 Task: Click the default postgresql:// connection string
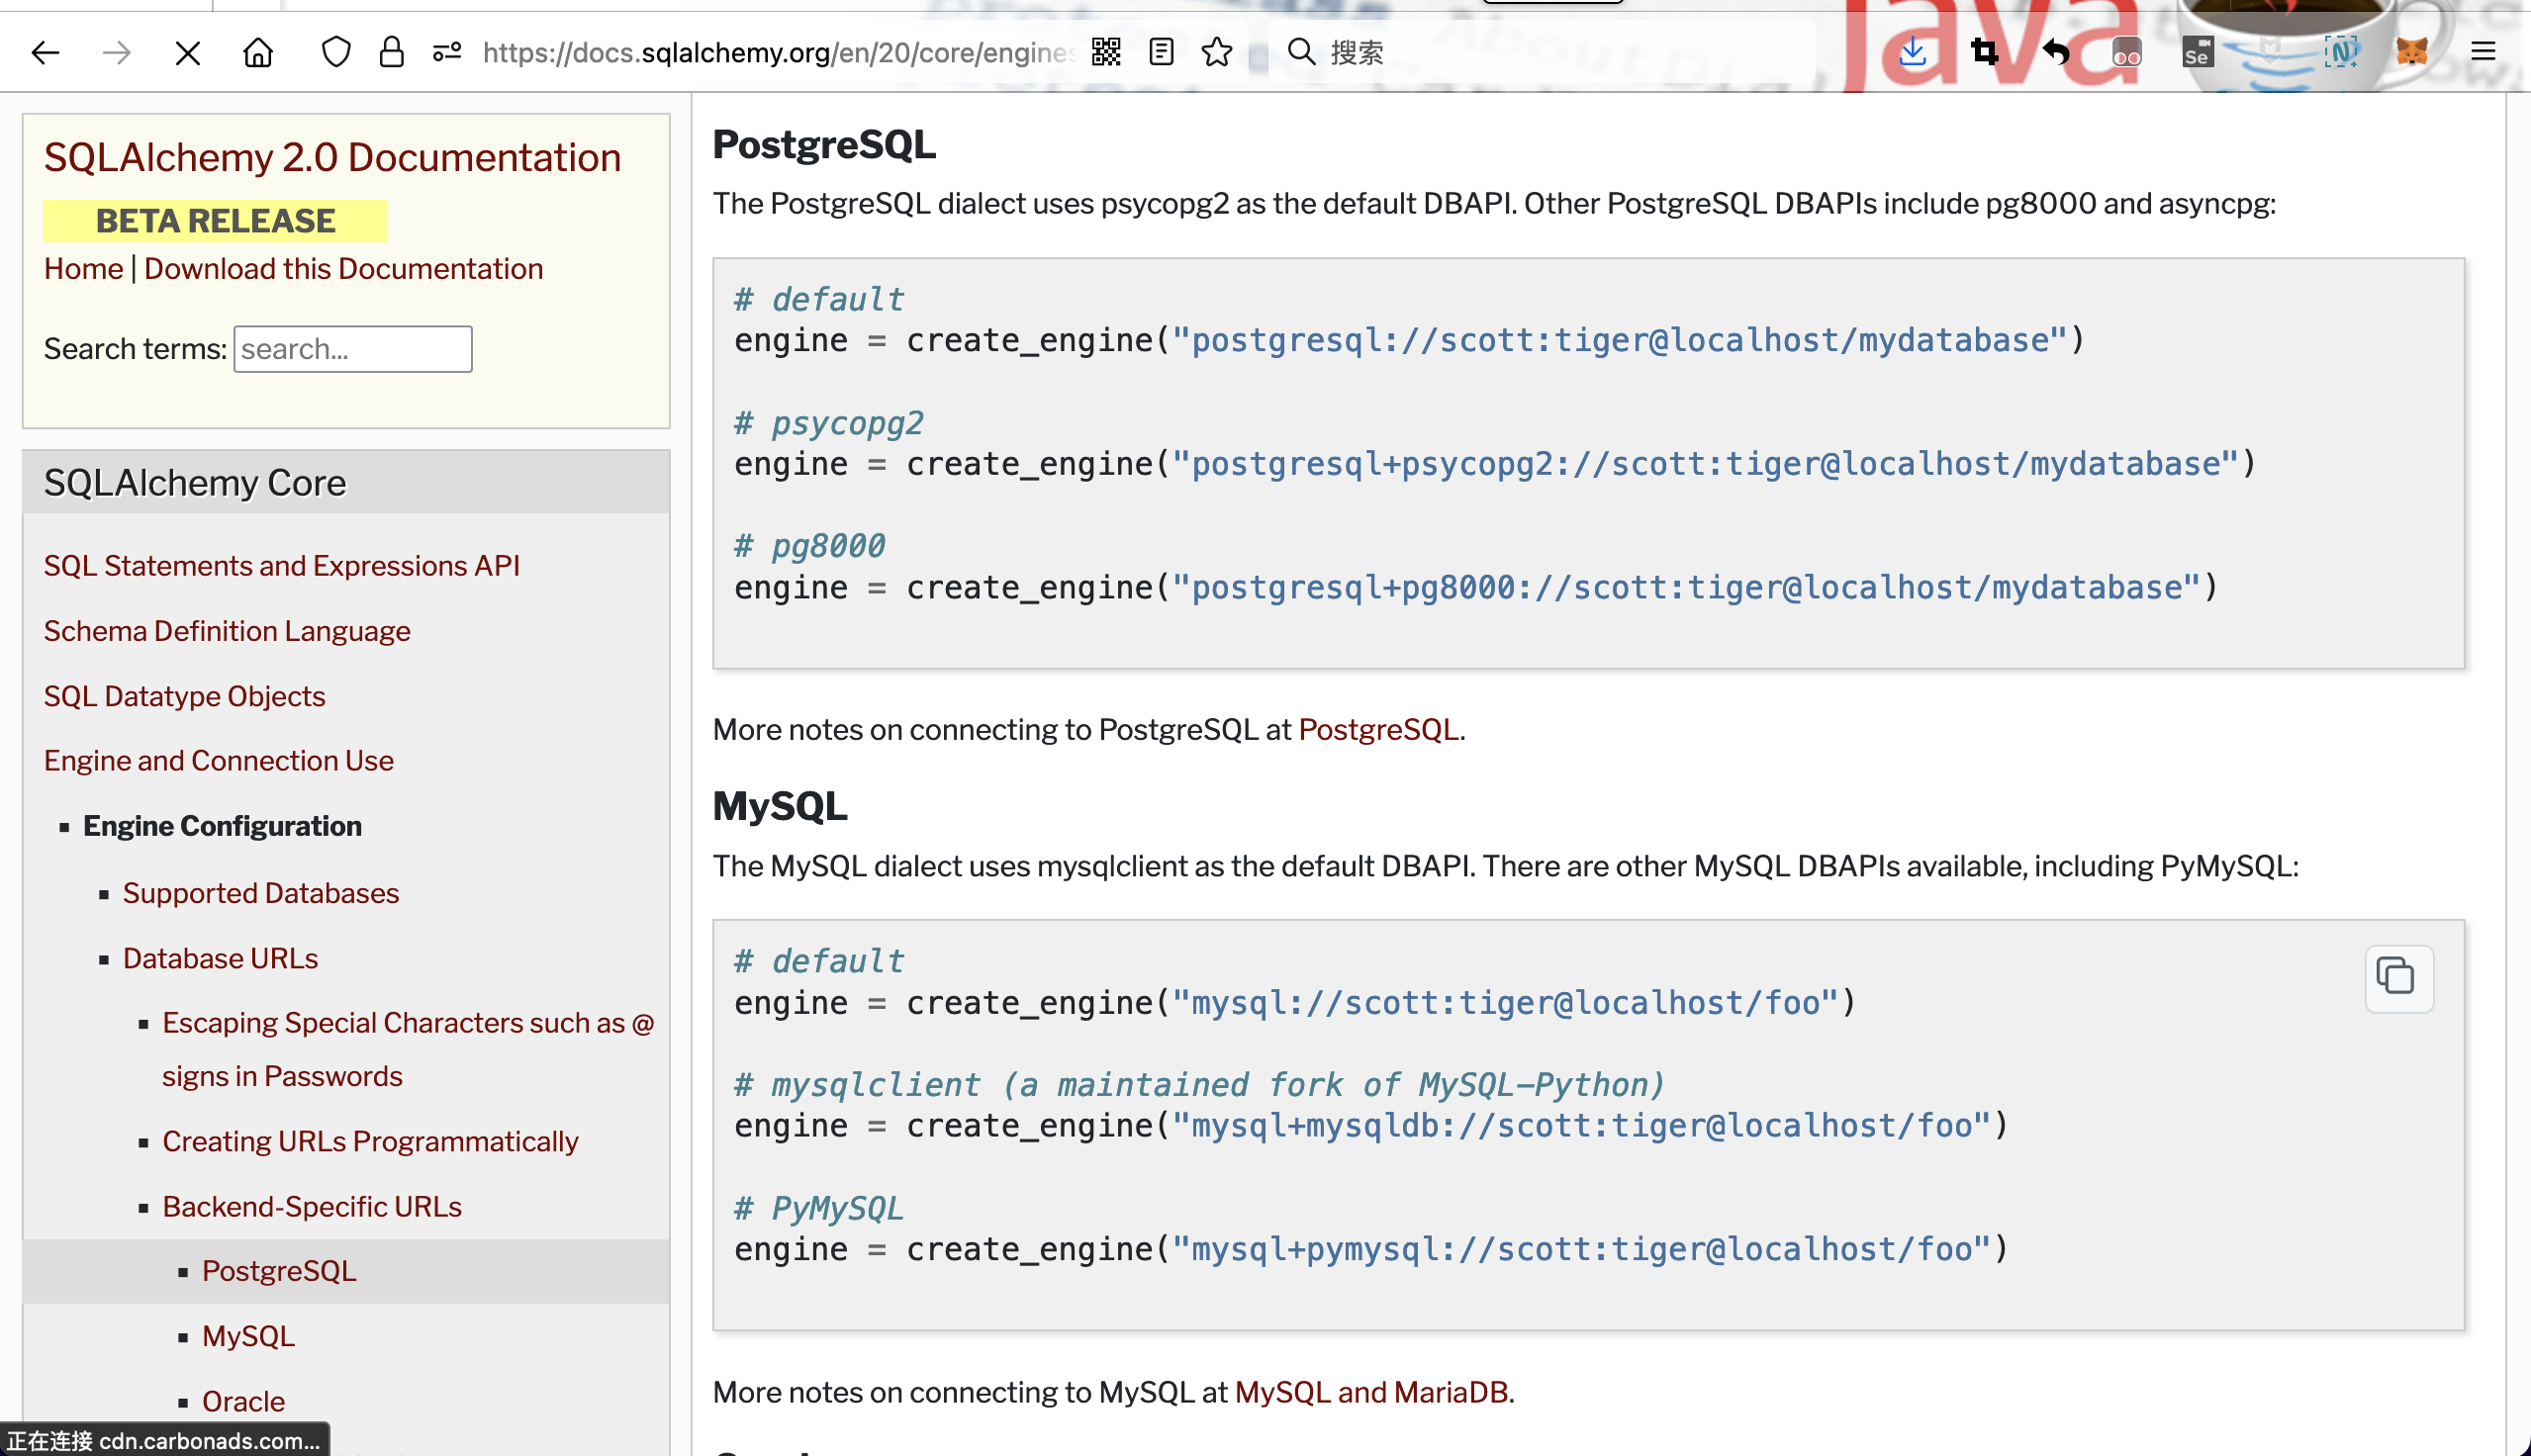1619,341
